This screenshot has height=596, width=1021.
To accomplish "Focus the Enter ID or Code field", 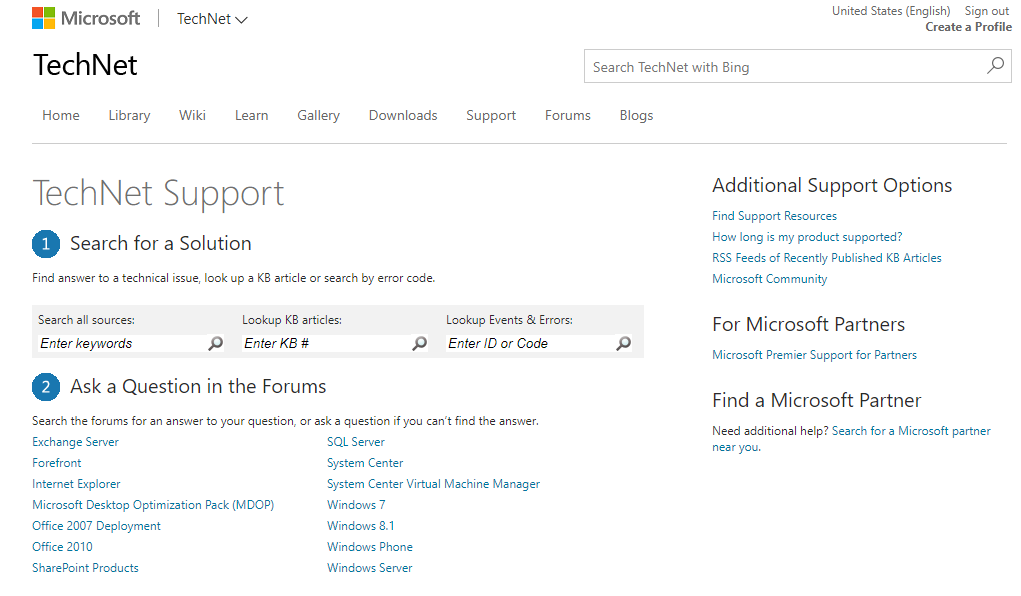I will 530,343.
